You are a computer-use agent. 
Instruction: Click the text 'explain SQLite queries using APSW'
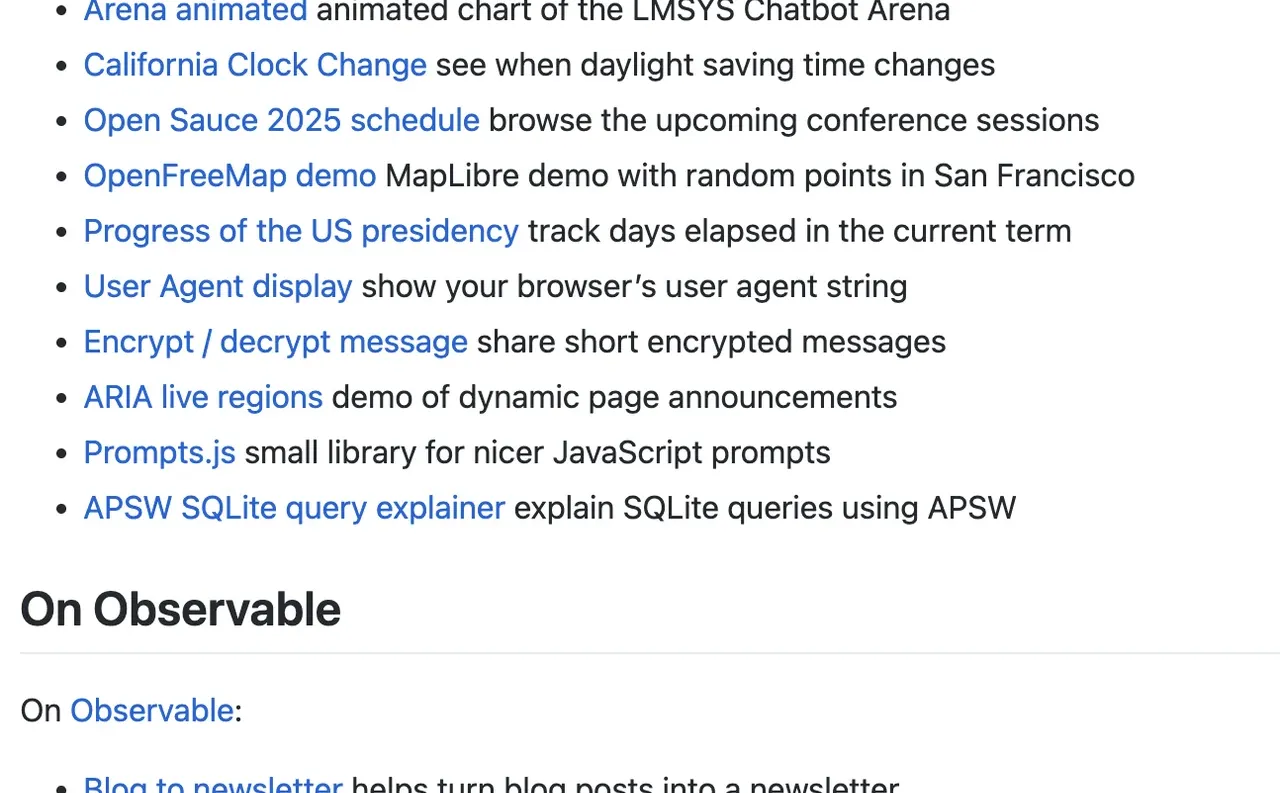point(765,508)
